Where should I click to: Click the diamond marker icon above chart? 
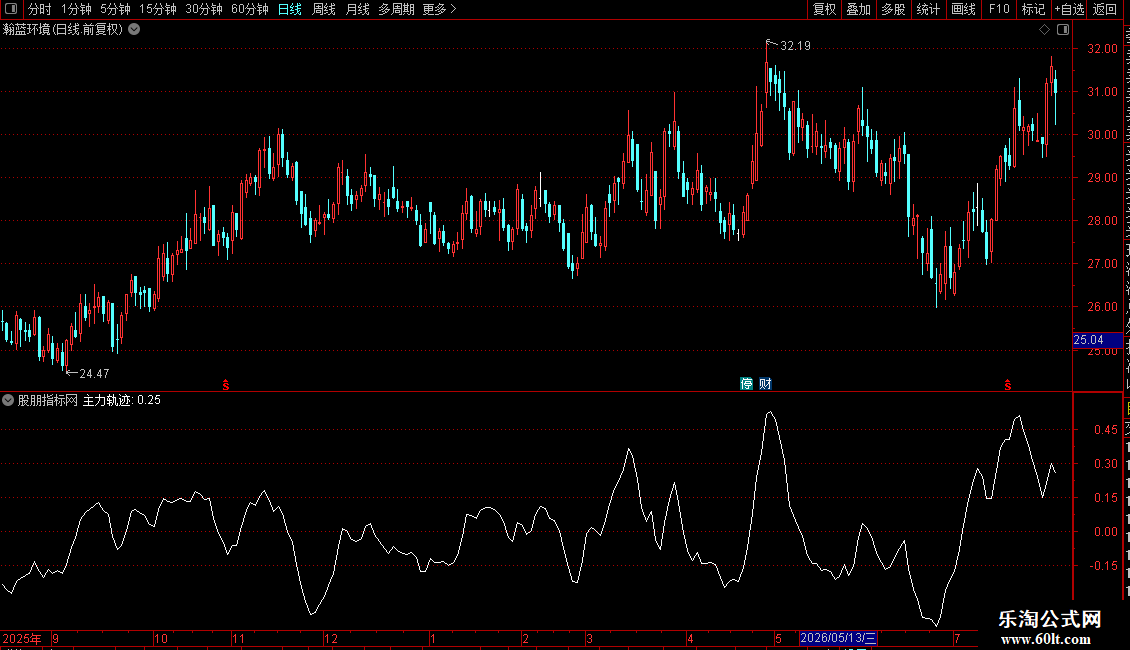click(1044, 30)
